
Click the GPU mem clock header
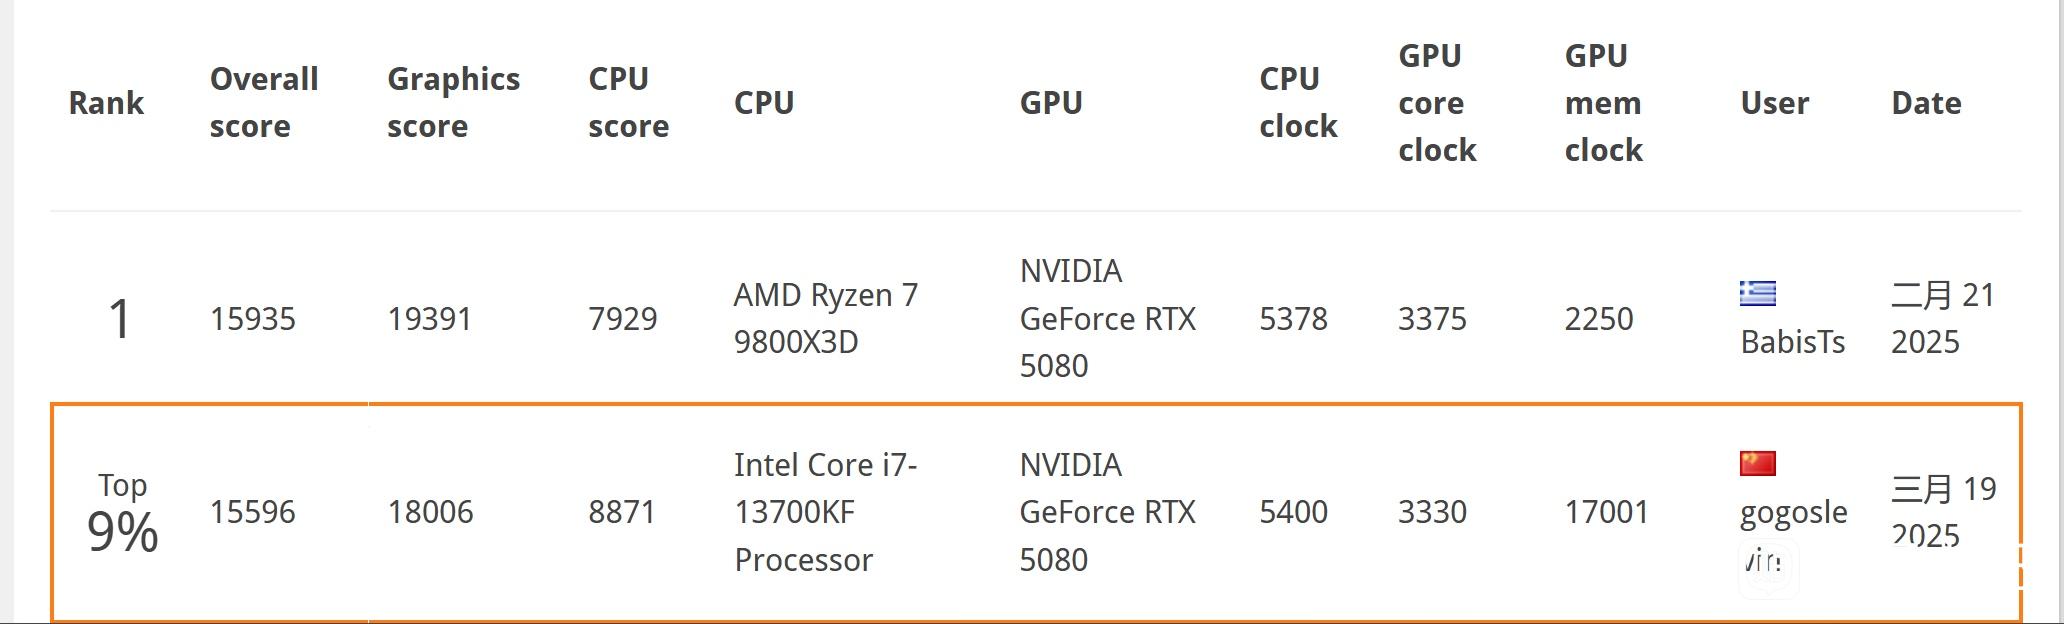1604,102
